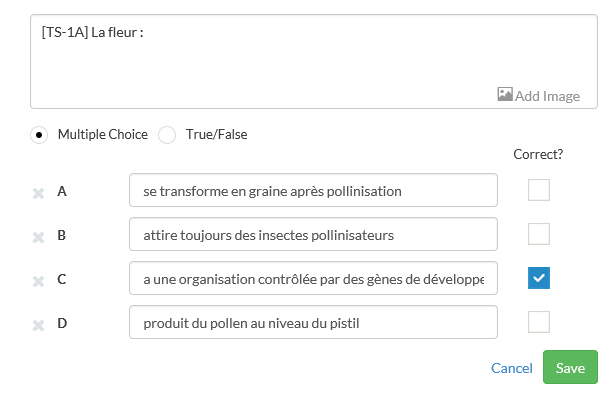Click the Add Image text link
611x396 pixels.
[x=547, y=96]
